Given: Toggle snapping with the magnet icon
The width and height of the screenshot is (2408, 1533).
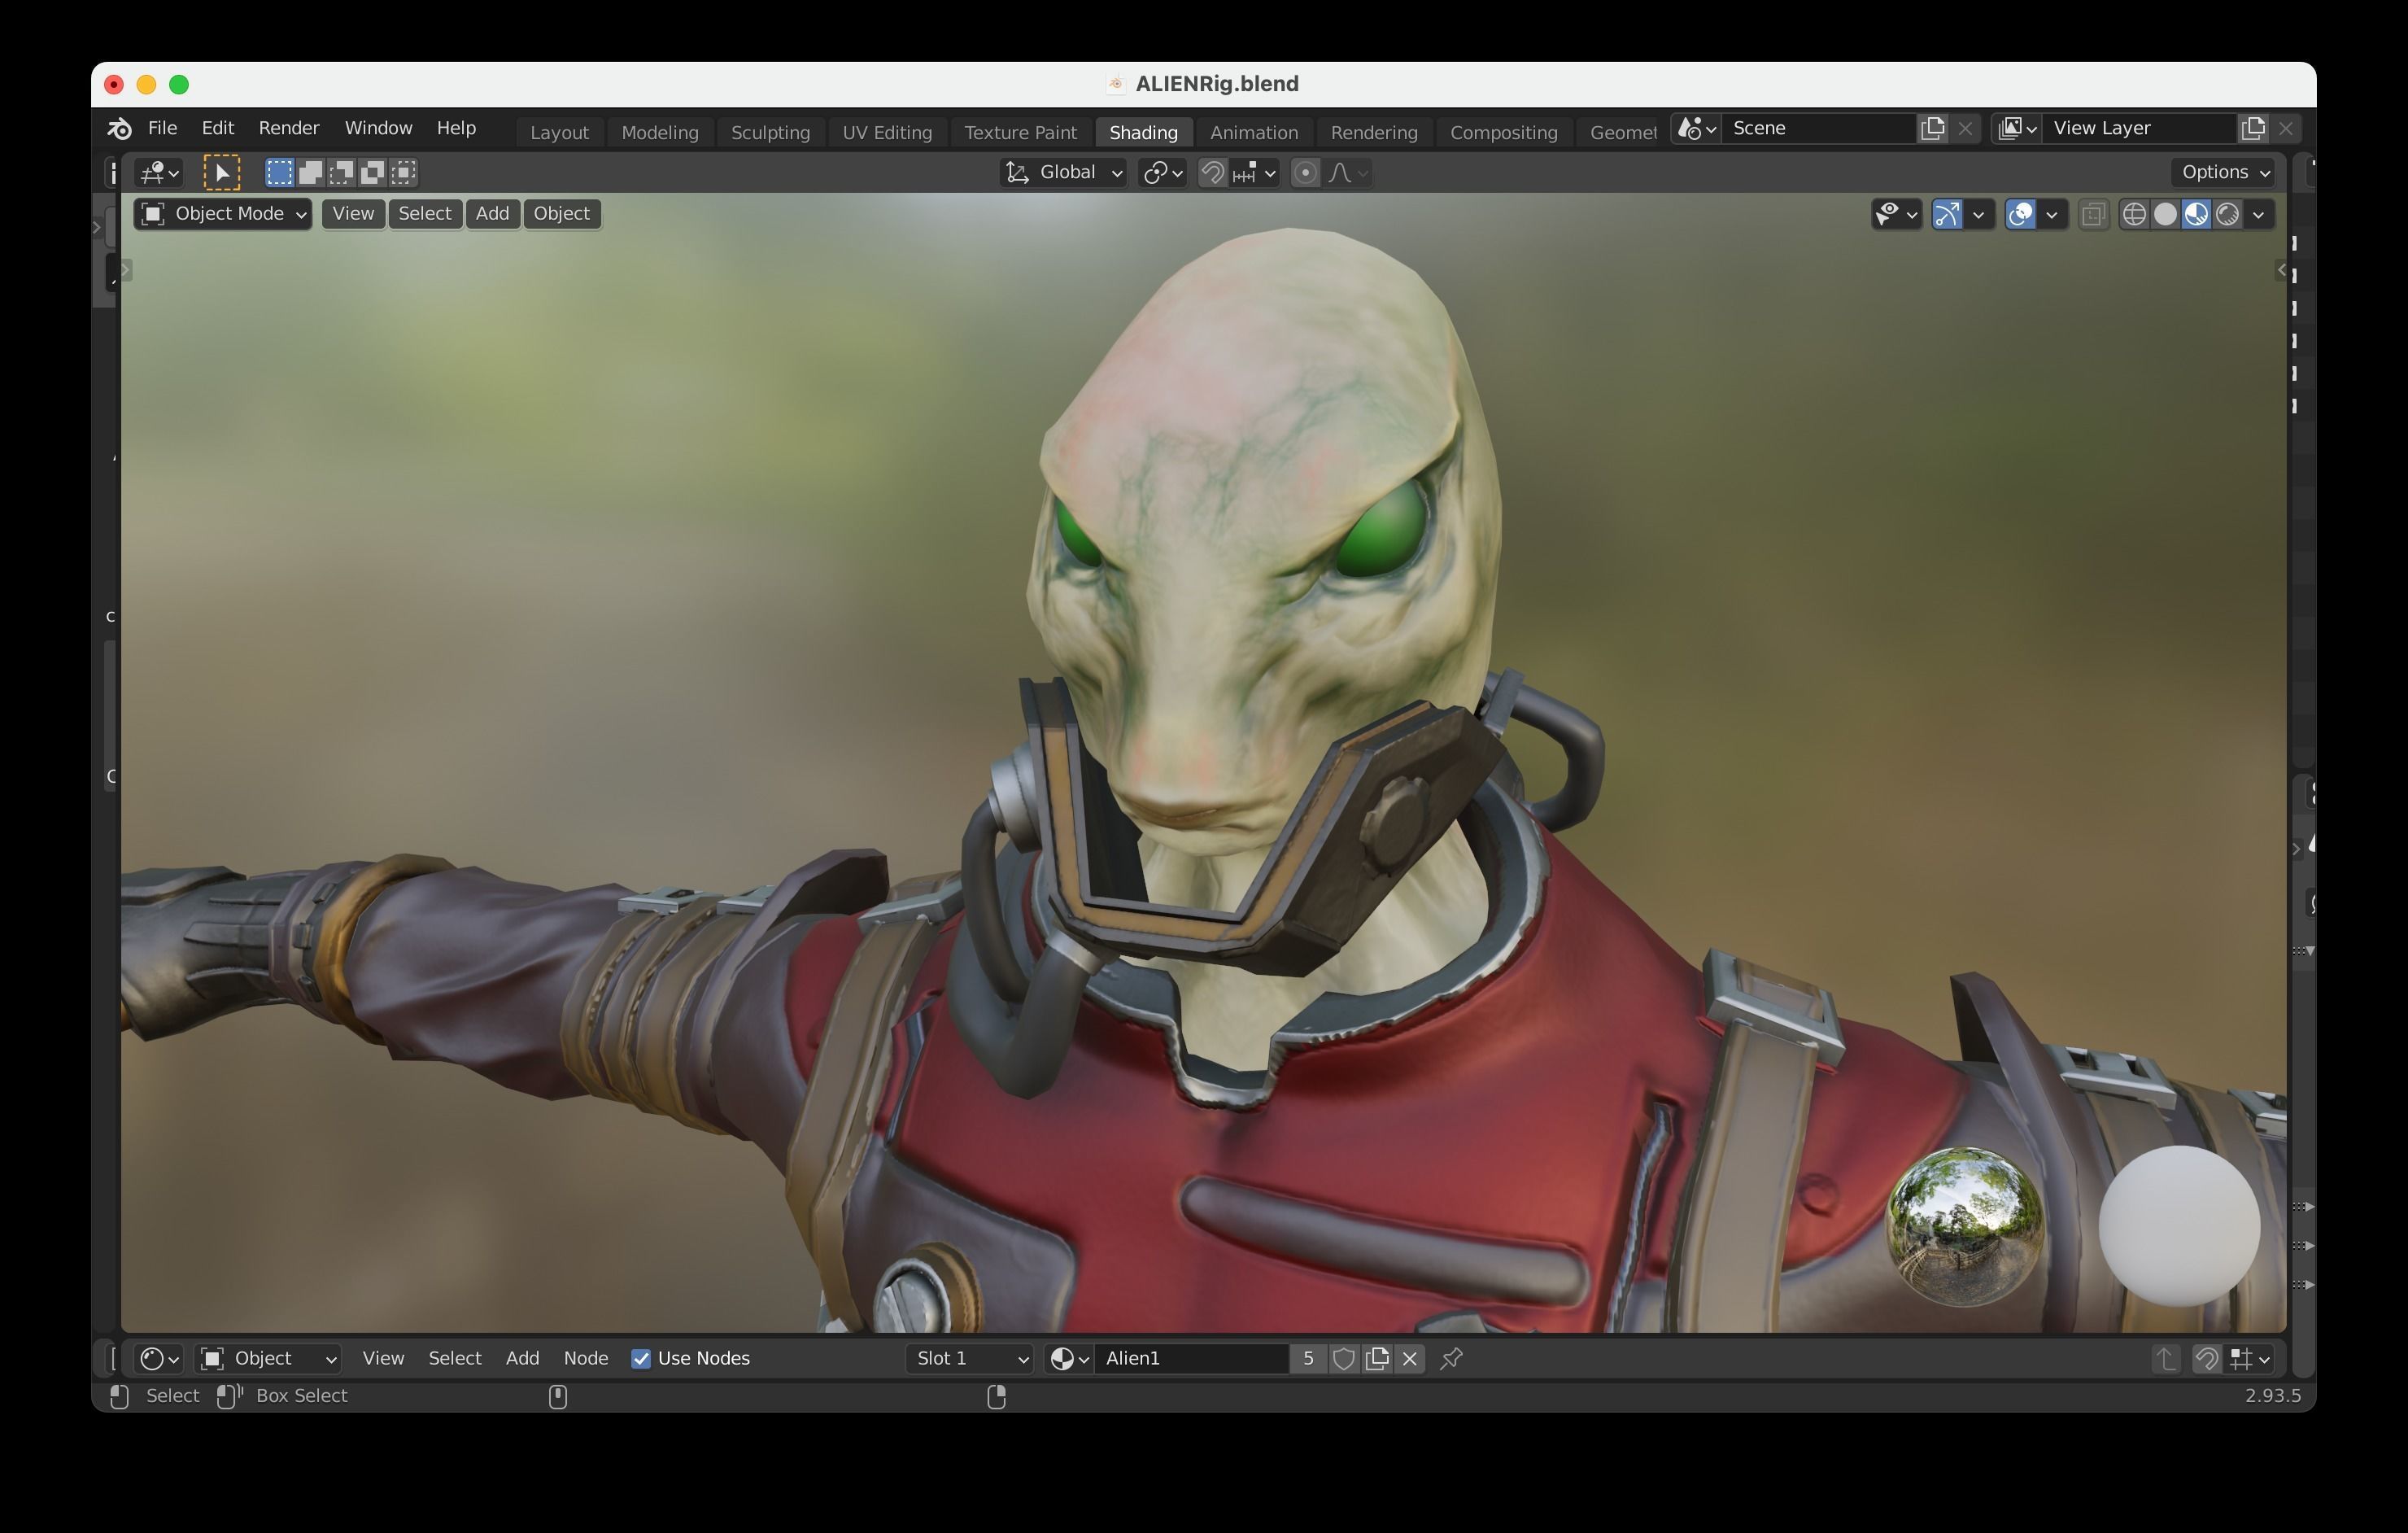Looking at the screenshot, I should [1212, 173].
